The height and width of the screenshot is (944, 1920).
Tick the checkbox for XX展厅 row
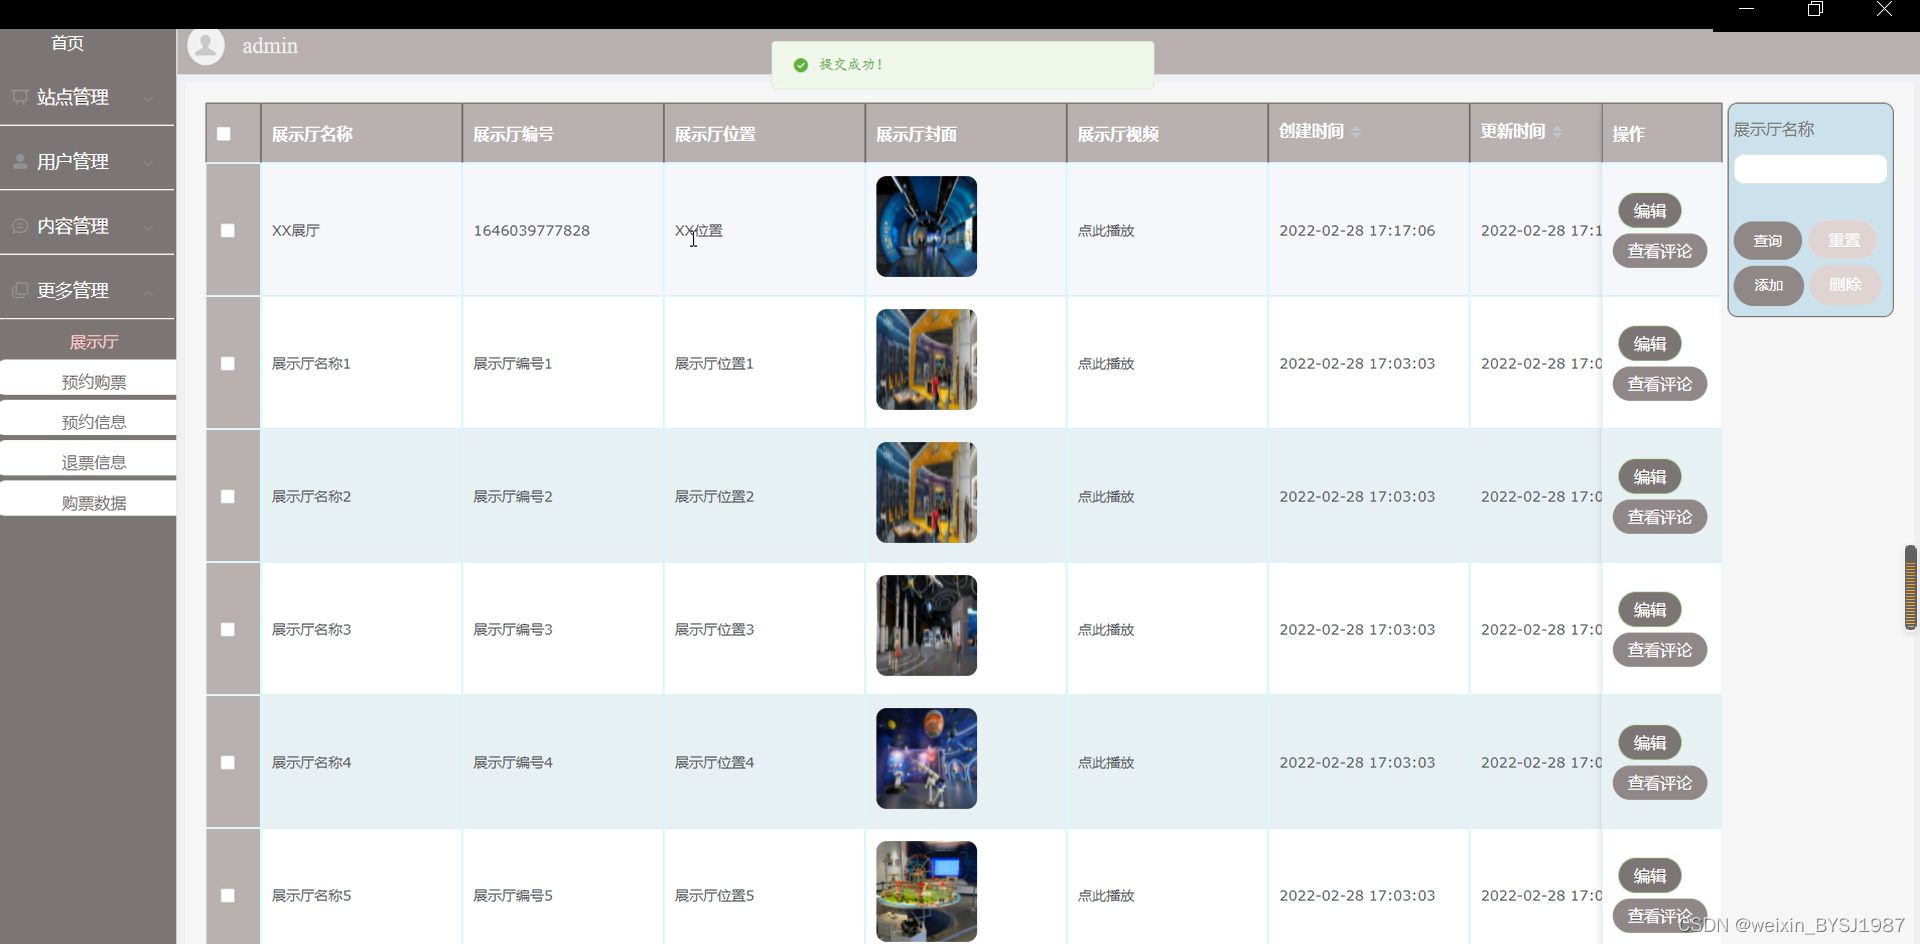pyautogui.click(x=228, y=230)
